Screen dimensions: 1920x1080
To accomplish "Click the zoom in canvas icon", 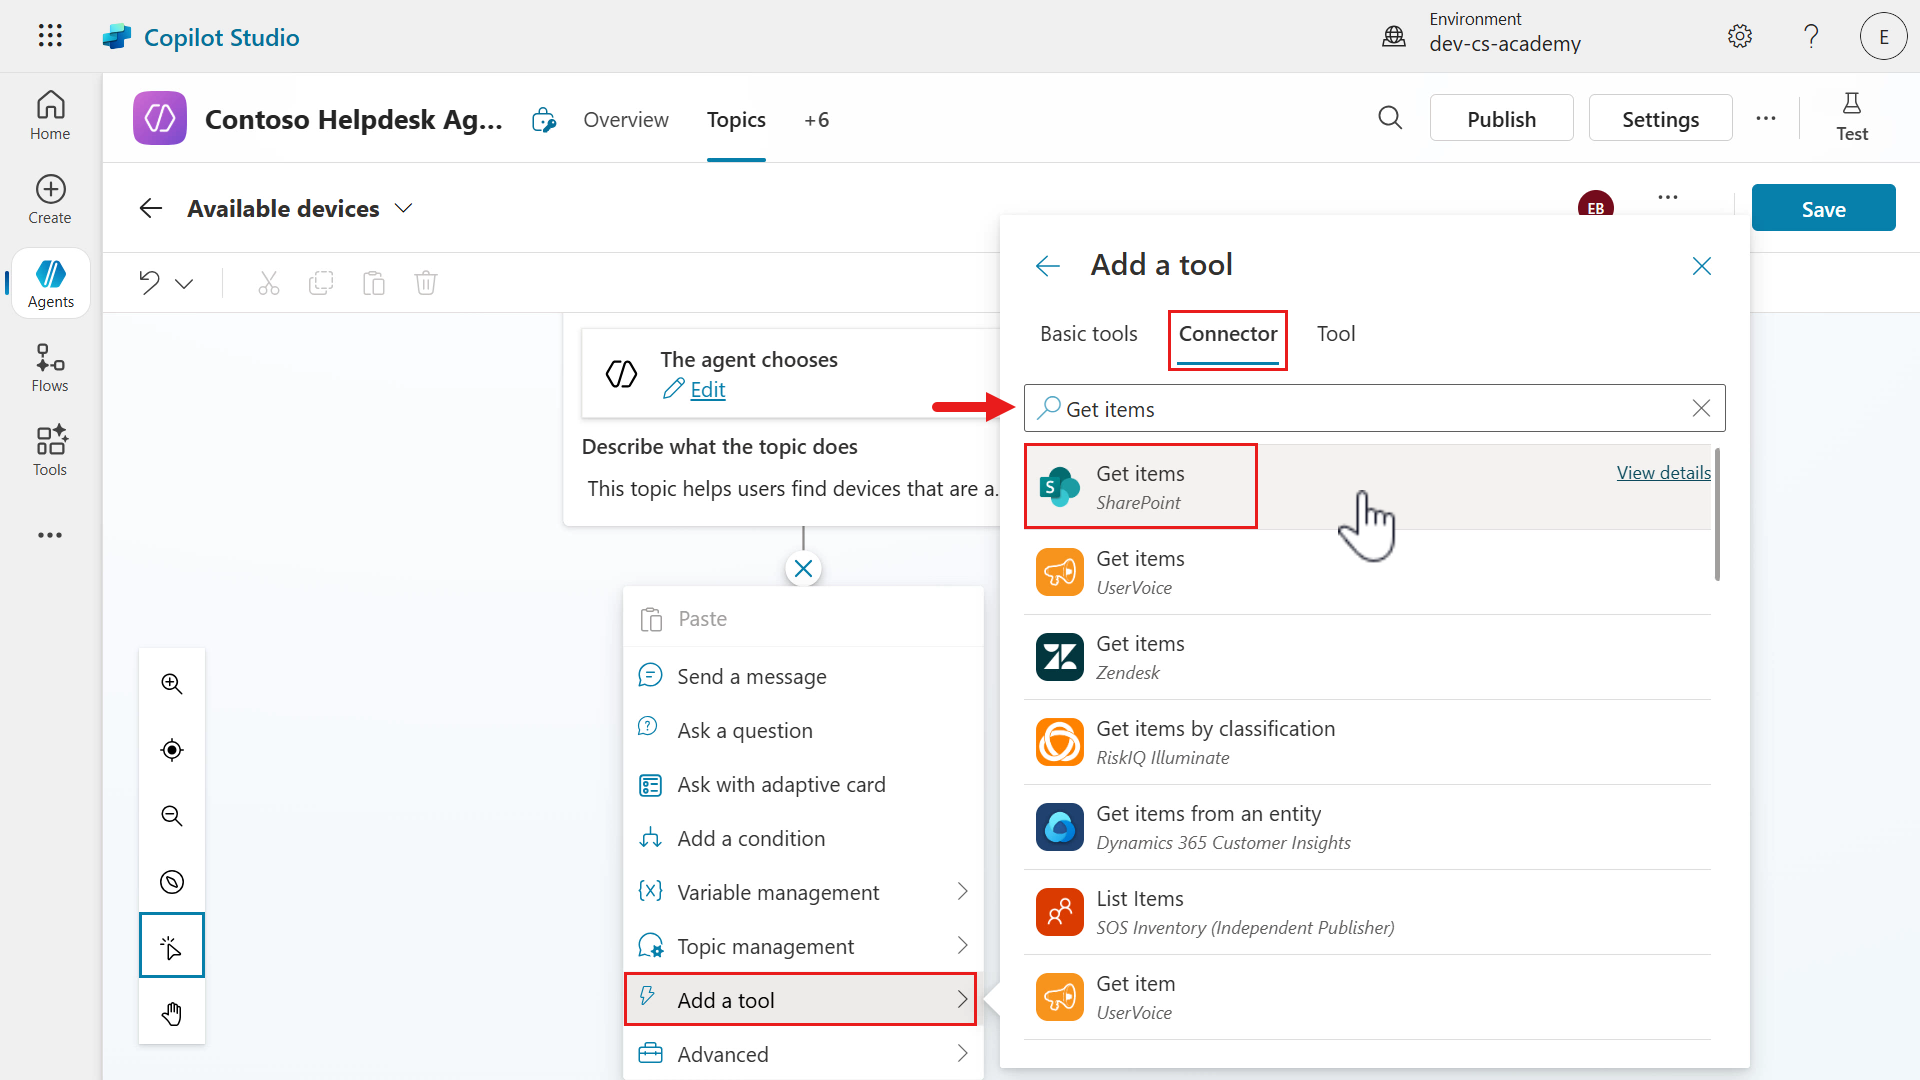I will tap(172, 684).
